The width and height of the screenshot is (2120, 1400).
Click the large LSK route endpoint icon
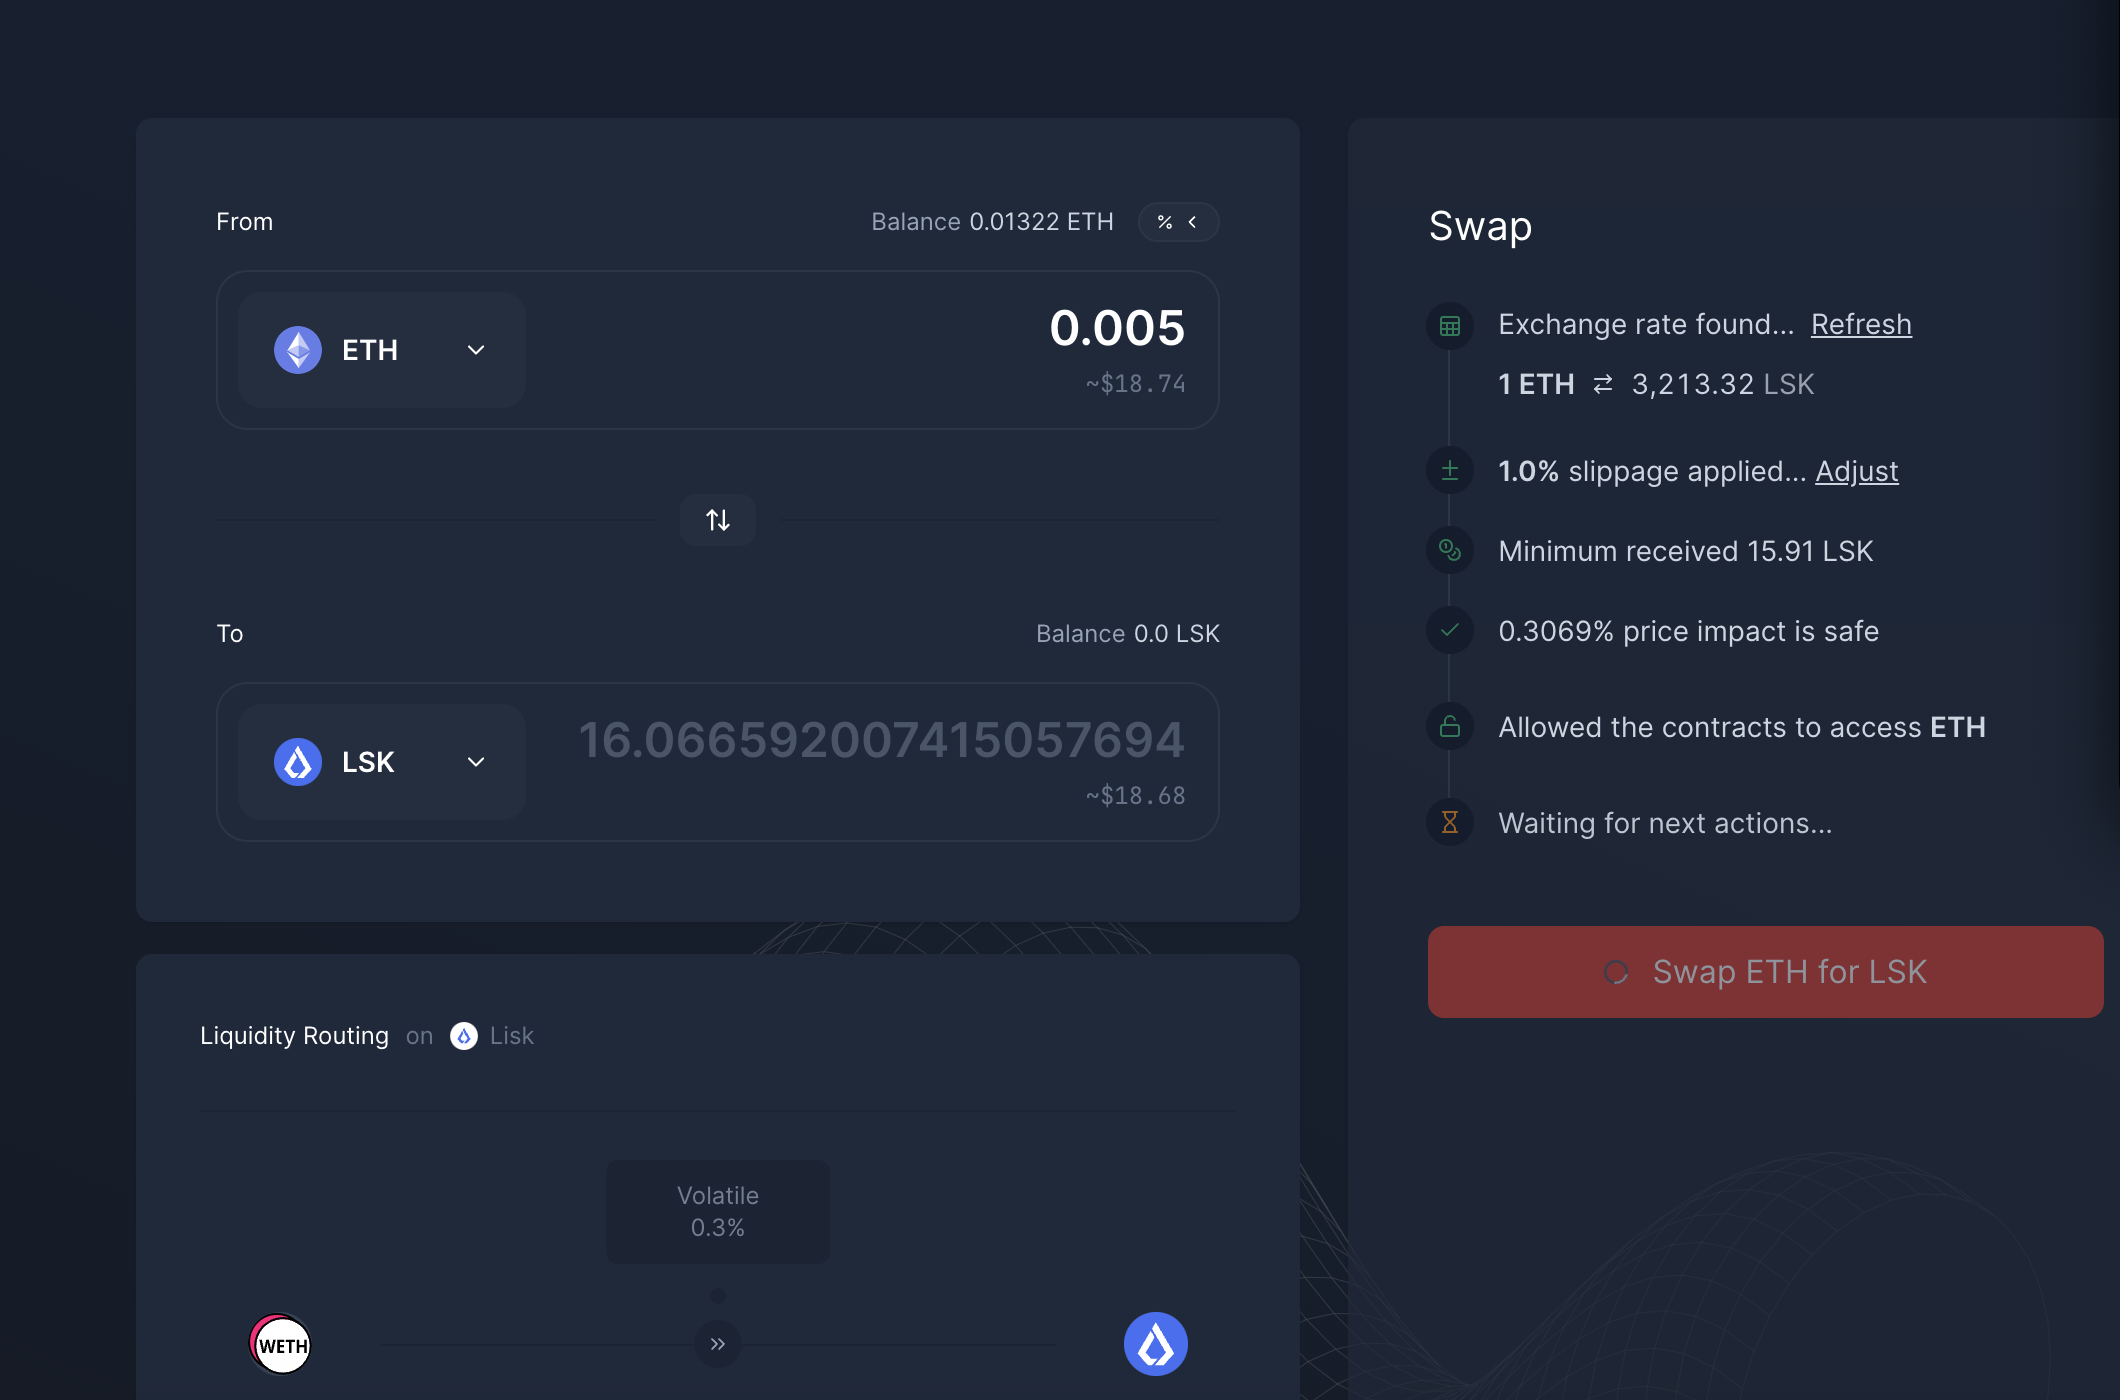click(1155, 1344)
